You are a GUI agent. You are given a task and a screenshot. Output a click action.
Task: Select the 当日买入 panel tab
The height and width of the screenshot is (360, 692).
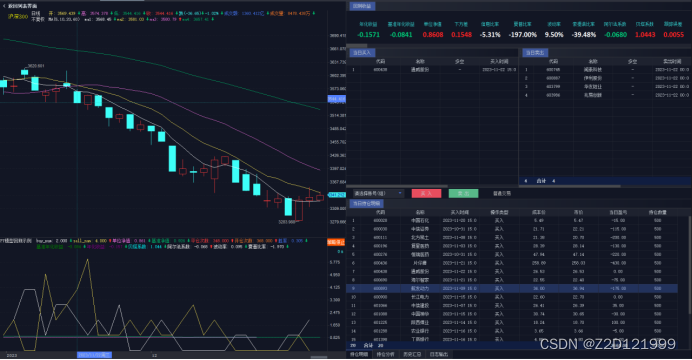click(x=362, y=52)
